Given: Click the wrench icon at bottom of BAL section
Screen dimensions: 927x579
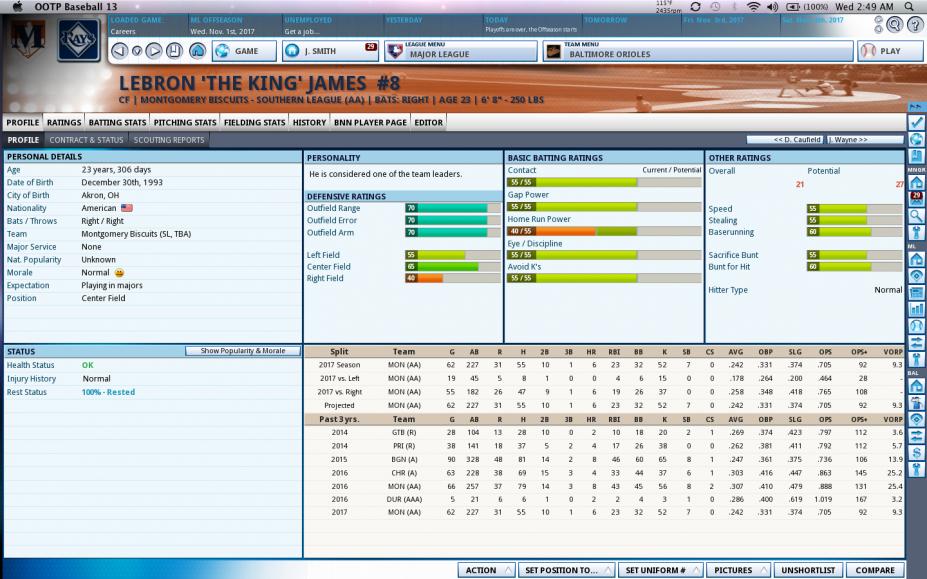Looking at the screenshot, I should point(916,470).
